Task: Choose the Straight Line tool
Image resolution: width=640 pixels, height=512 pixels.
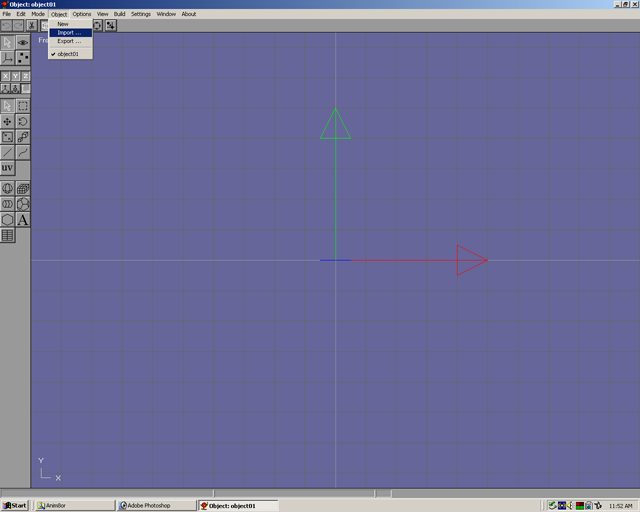Action: [x=7, y=153]
